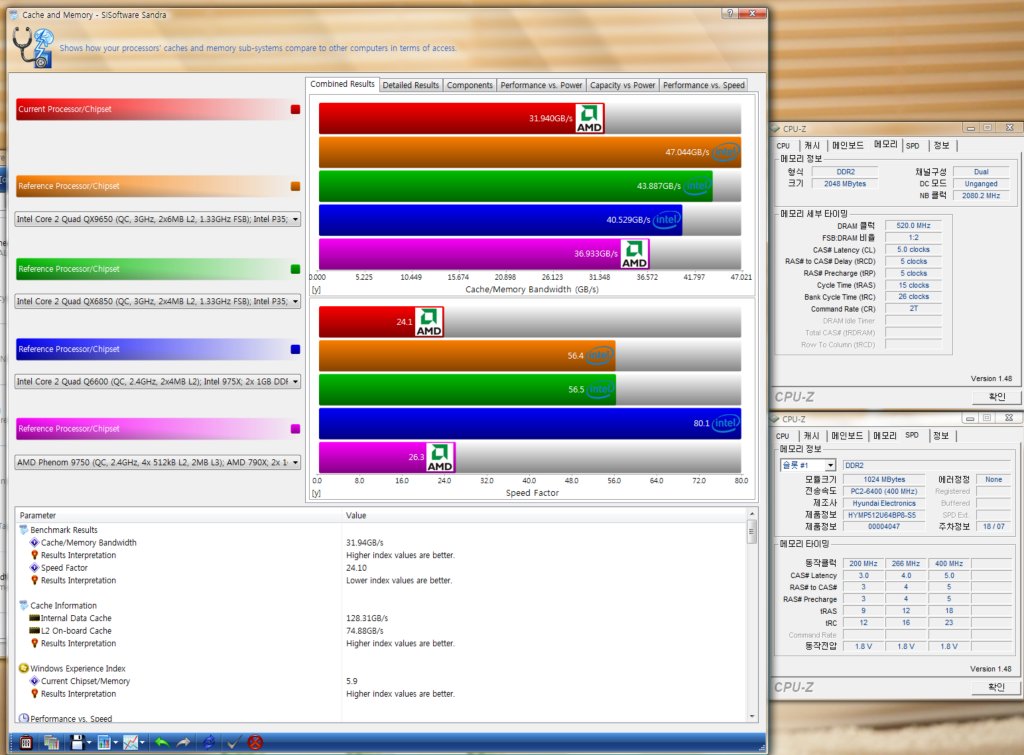Click the Intel logo on the 47.044GB/s bar
Image resolution: width=1024 pixels, height=755 pixels.
tap(725, 152)
